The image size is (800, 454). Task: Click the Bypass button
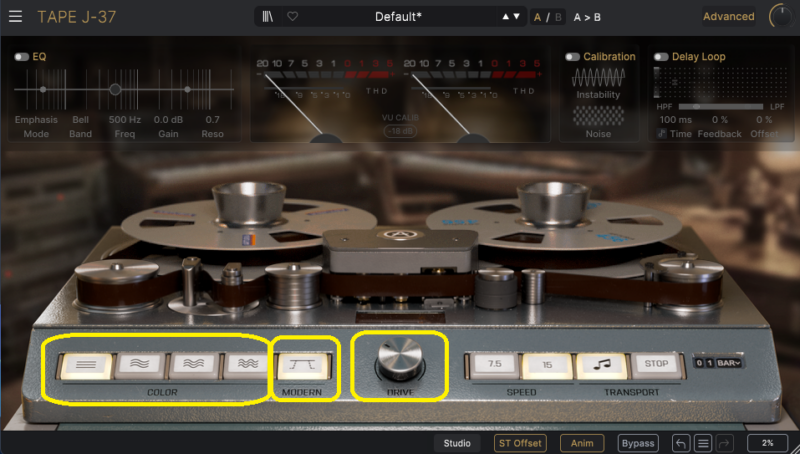[637, 443]
